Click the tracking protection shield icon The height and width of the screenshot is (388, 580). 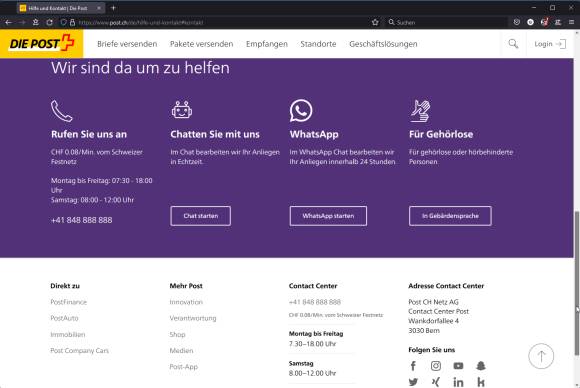[63, 22]
